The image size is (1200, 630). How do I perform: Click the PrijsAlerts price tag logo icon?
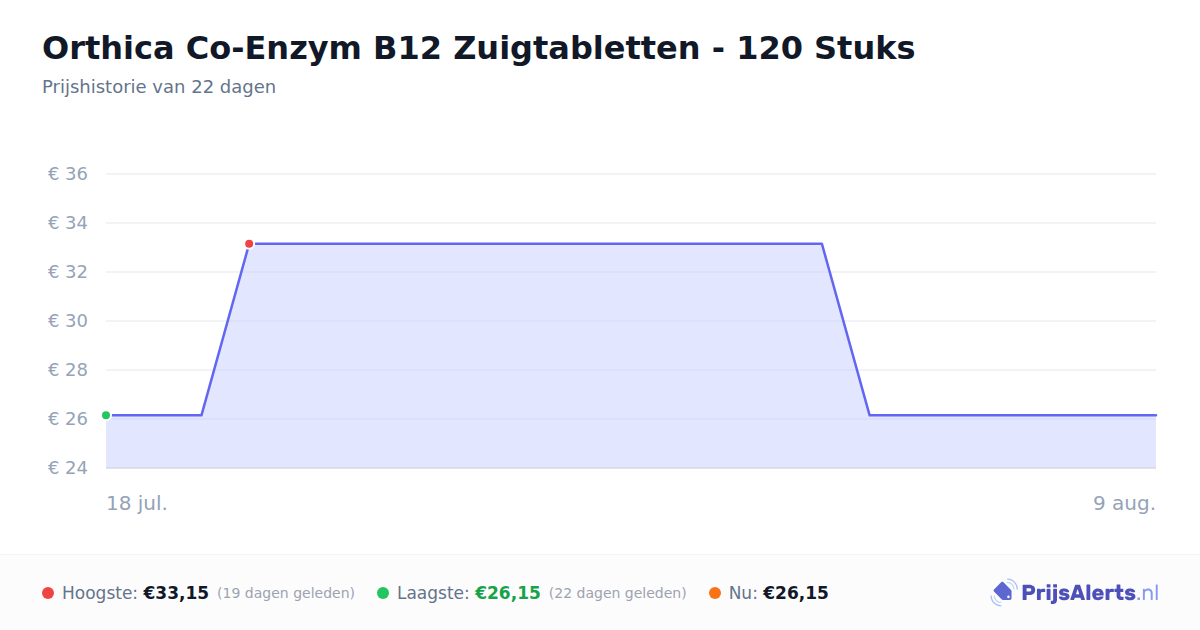click(1003, 593)
